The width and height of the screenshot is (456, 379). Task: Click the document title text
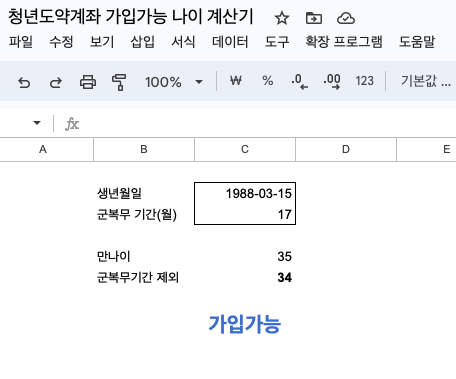(131, 17)
